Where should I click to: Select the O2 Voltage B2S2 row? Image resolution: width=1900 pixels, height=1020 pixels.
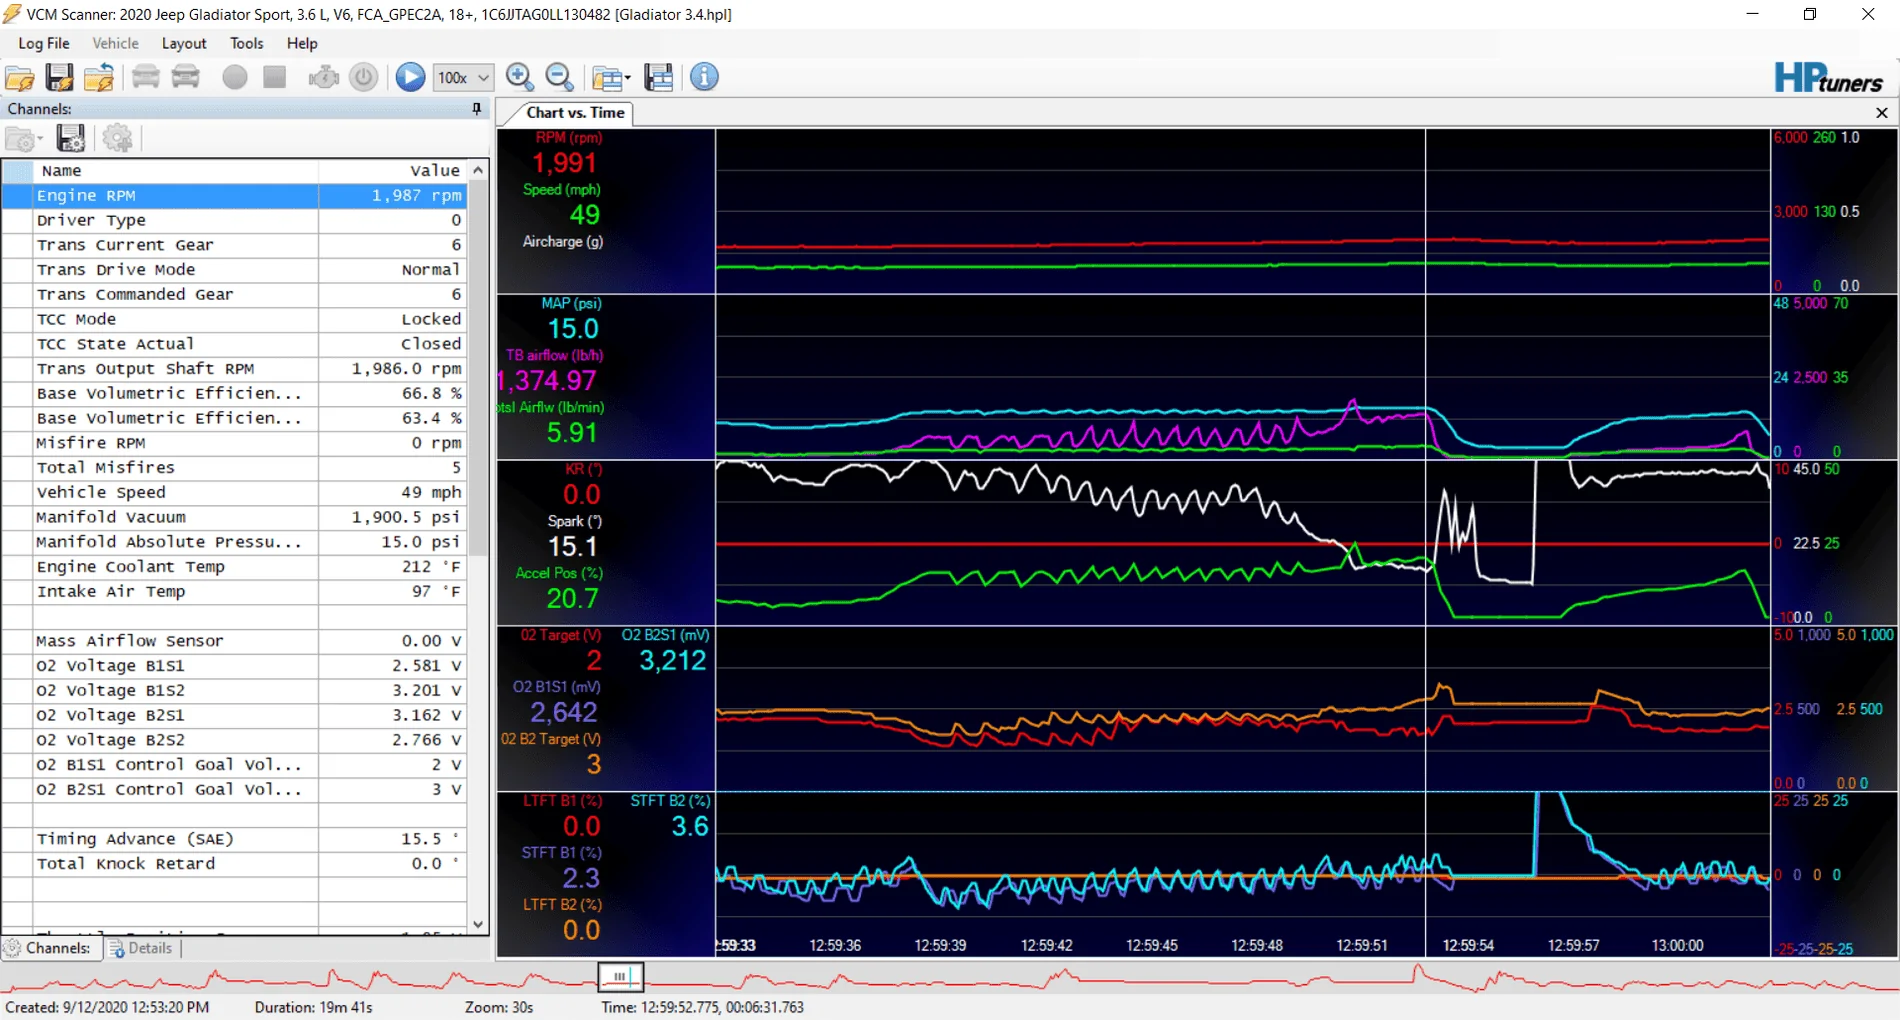(234, 740)
